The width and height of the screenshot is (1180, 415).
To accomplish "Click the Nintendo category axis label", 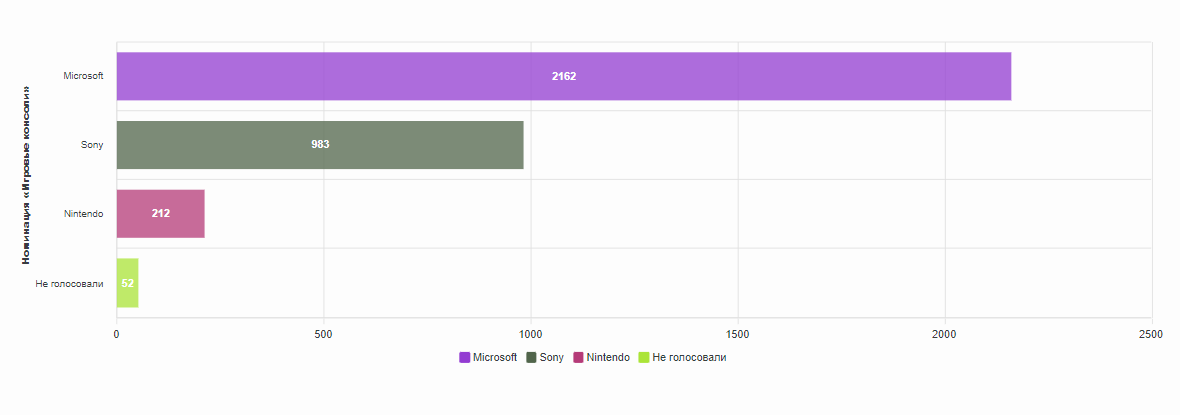I will 83,214.
